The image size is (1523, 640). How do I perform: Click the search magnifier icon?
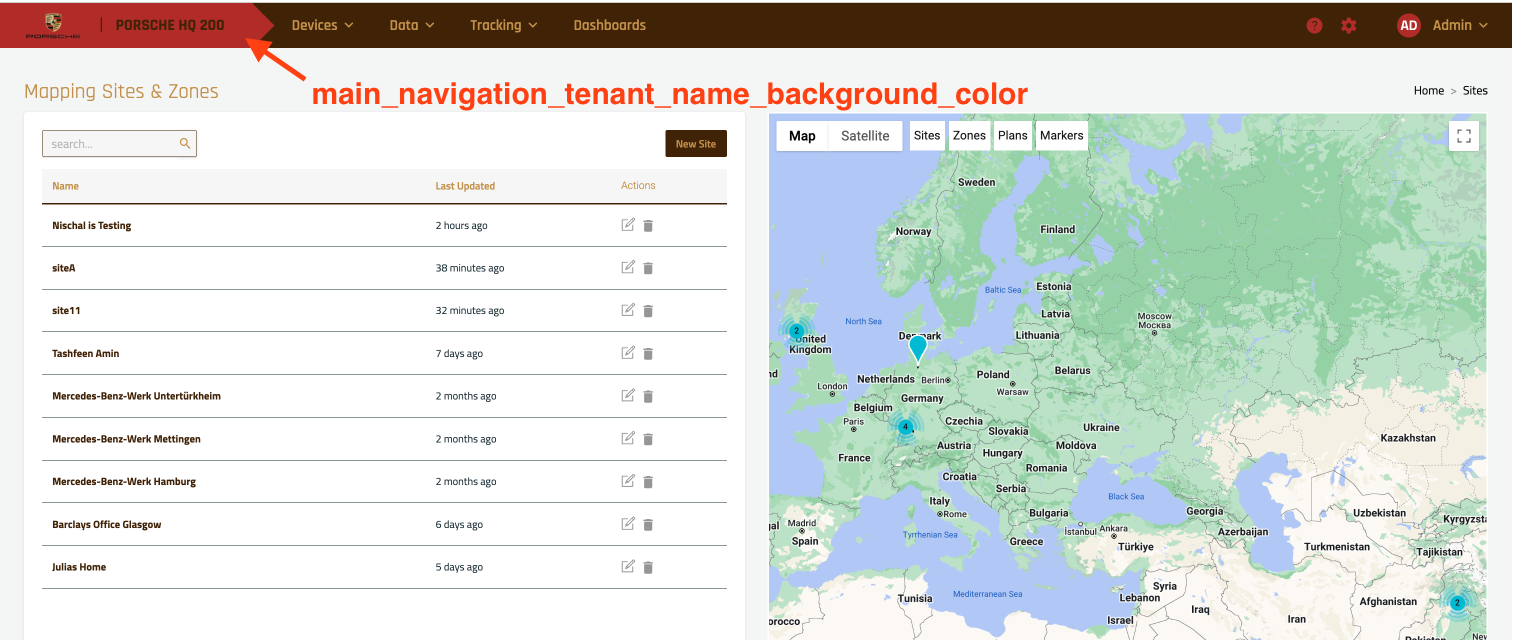(x=185, y=144)
